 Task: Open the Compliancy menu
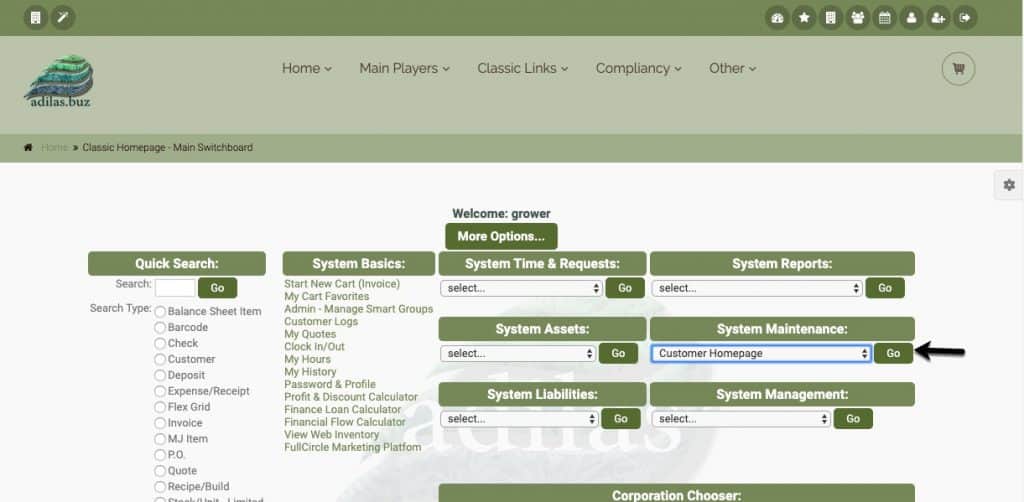tap(638, 69)
